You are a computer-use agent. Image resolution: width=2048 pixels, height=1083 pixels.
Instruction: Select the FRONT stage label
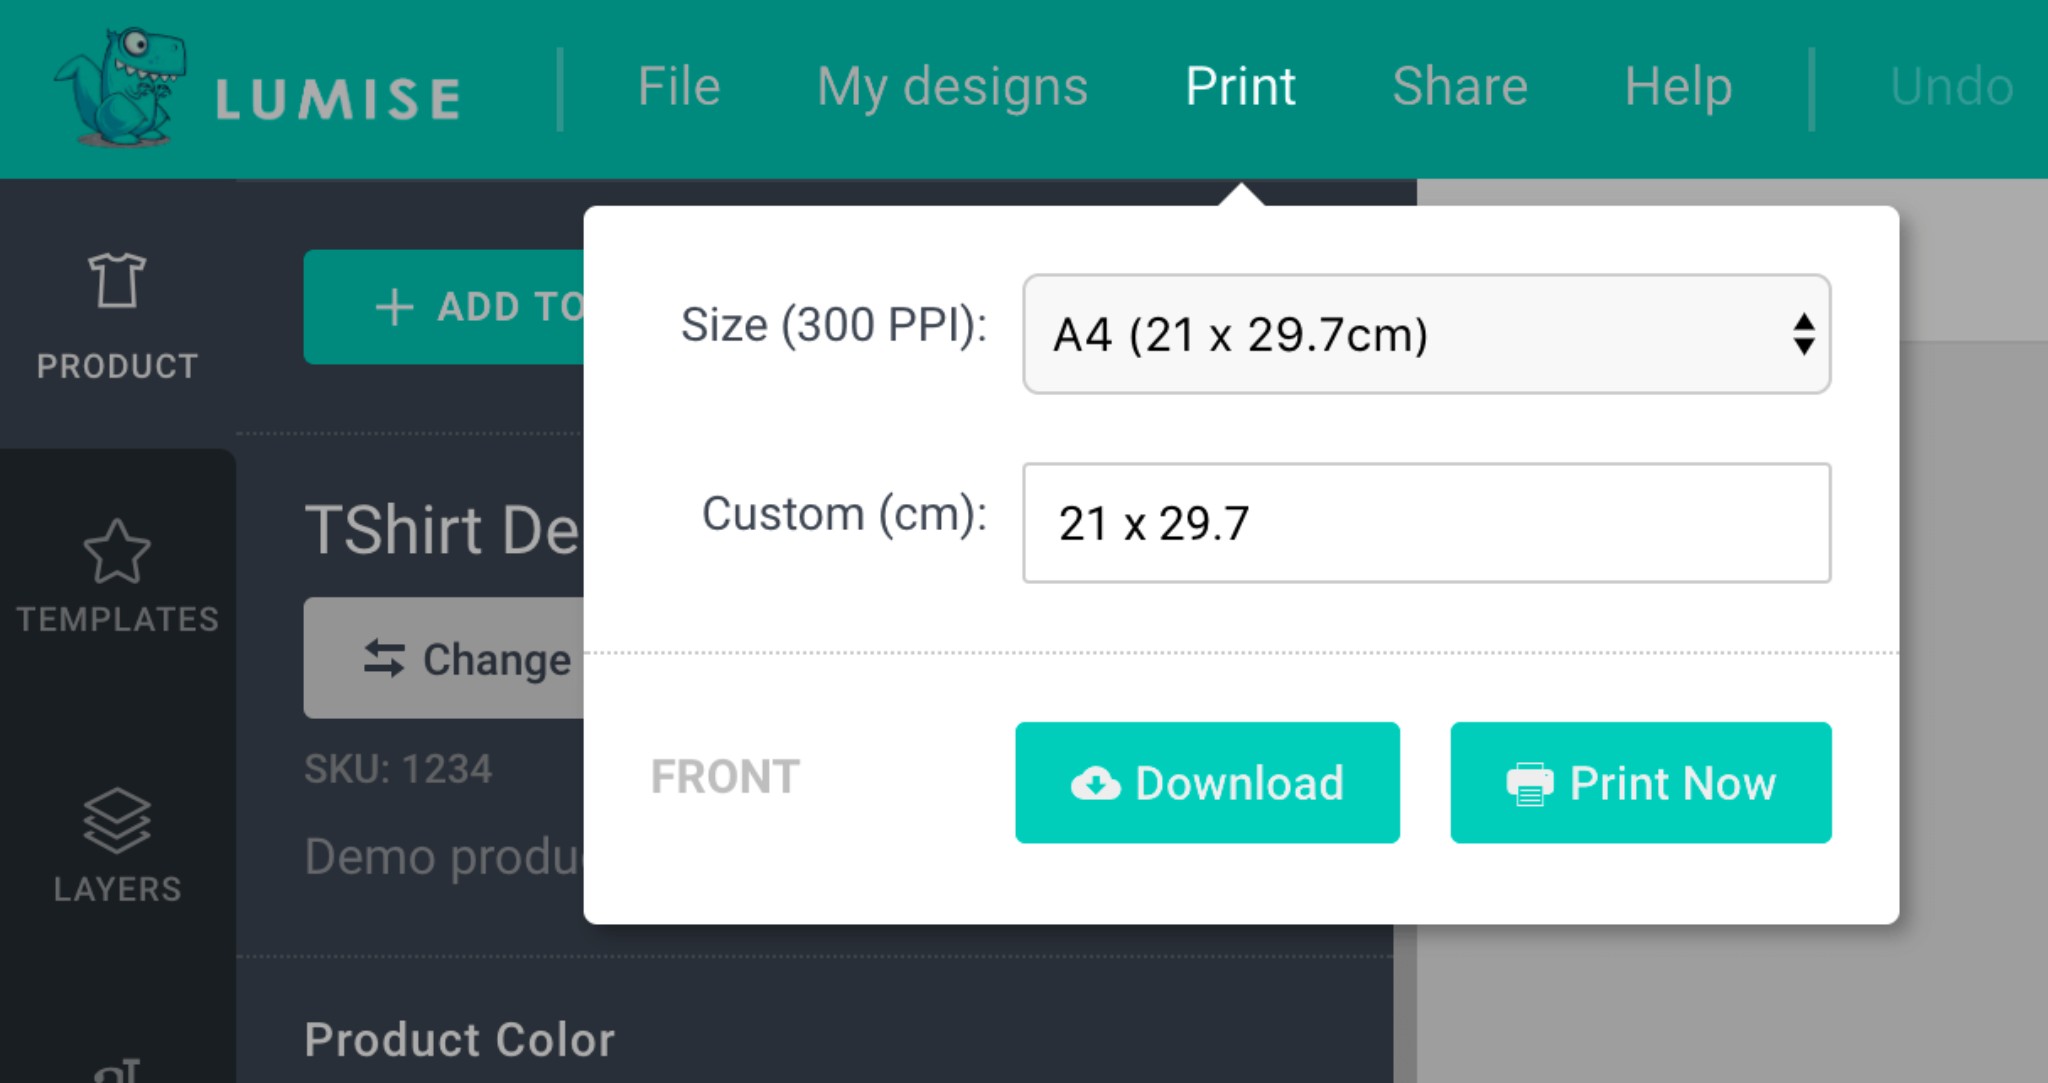725,777
